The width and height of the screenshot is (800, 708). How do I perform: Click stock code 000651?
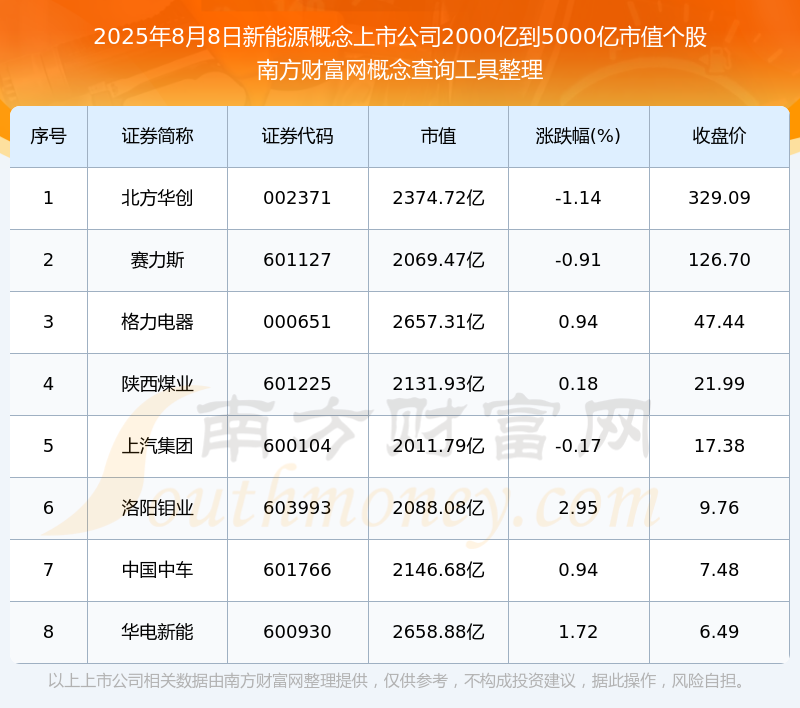coord(297,322)
